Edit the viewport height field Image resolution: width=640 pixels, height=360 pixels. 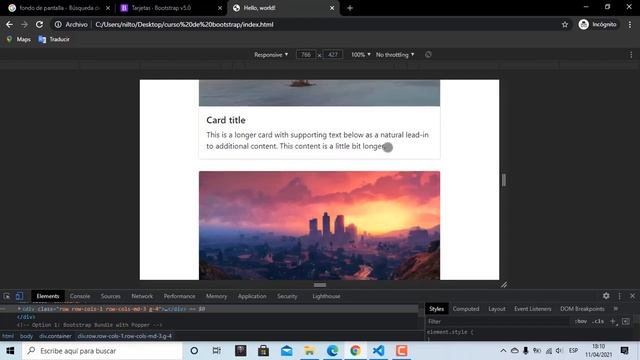333,54
